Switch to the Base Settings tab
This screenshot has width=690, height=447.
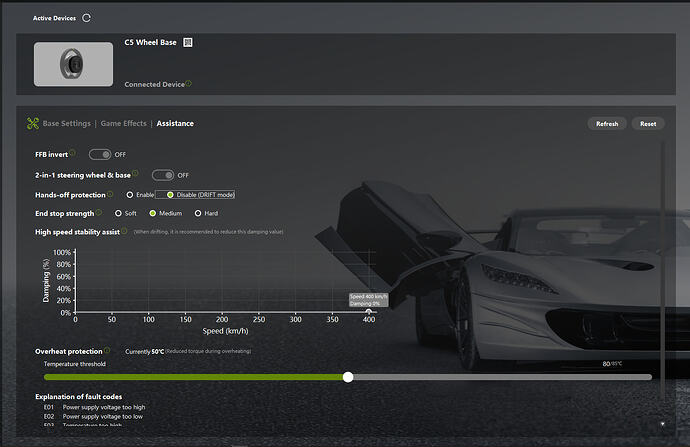(66, 124)
